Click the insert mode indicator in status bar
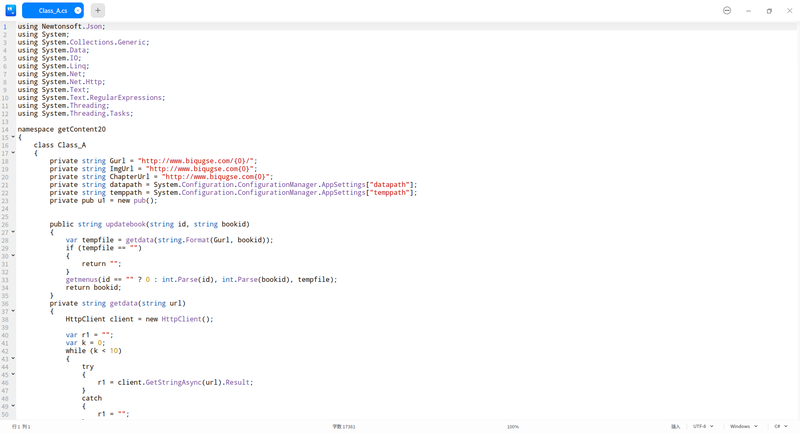The width and height of the screenshot is (800, 433). [x=676, y=427]
